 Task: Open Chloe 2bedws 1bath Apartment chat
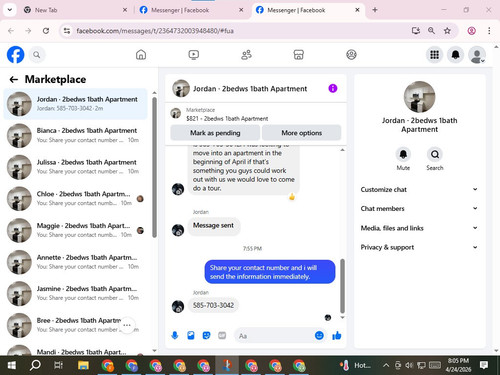click(75, 198)
